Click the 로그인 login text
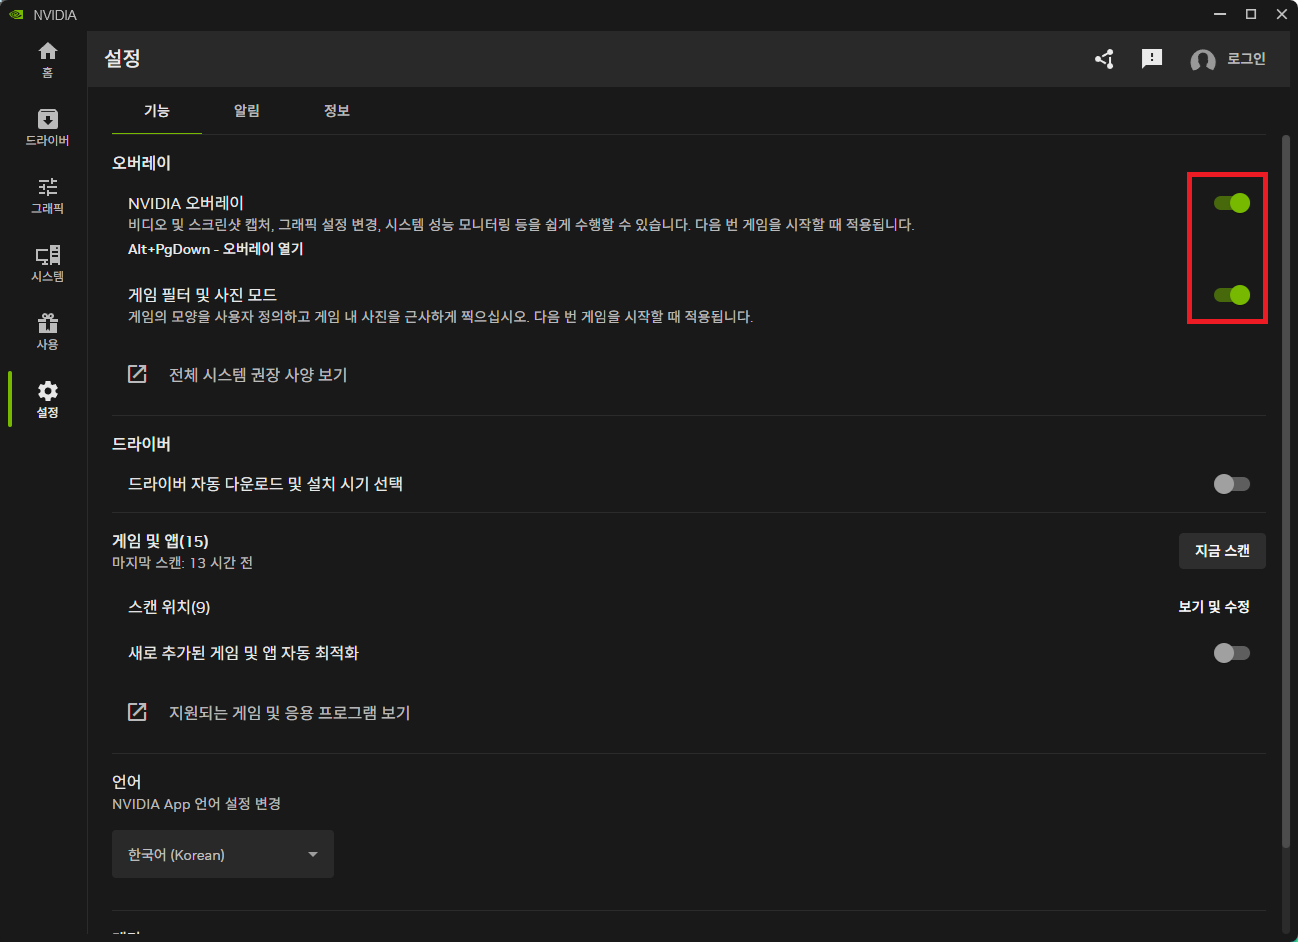1298x942 pixels. click(x=1246, y=59)
